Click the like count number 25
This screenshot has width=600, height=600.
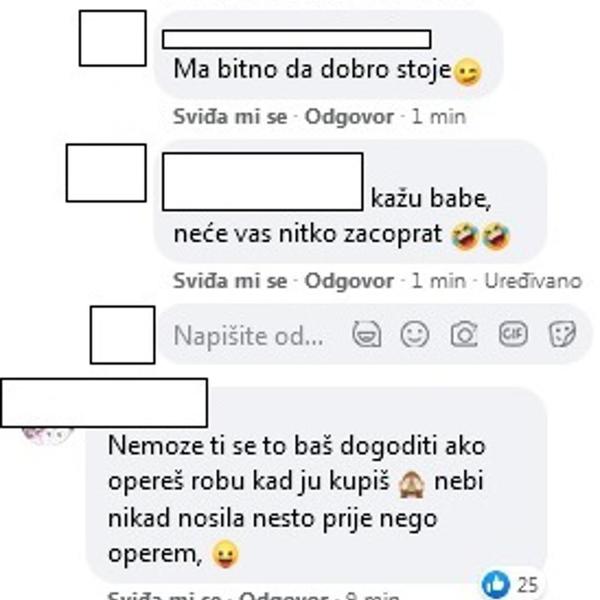pos(528,585)
